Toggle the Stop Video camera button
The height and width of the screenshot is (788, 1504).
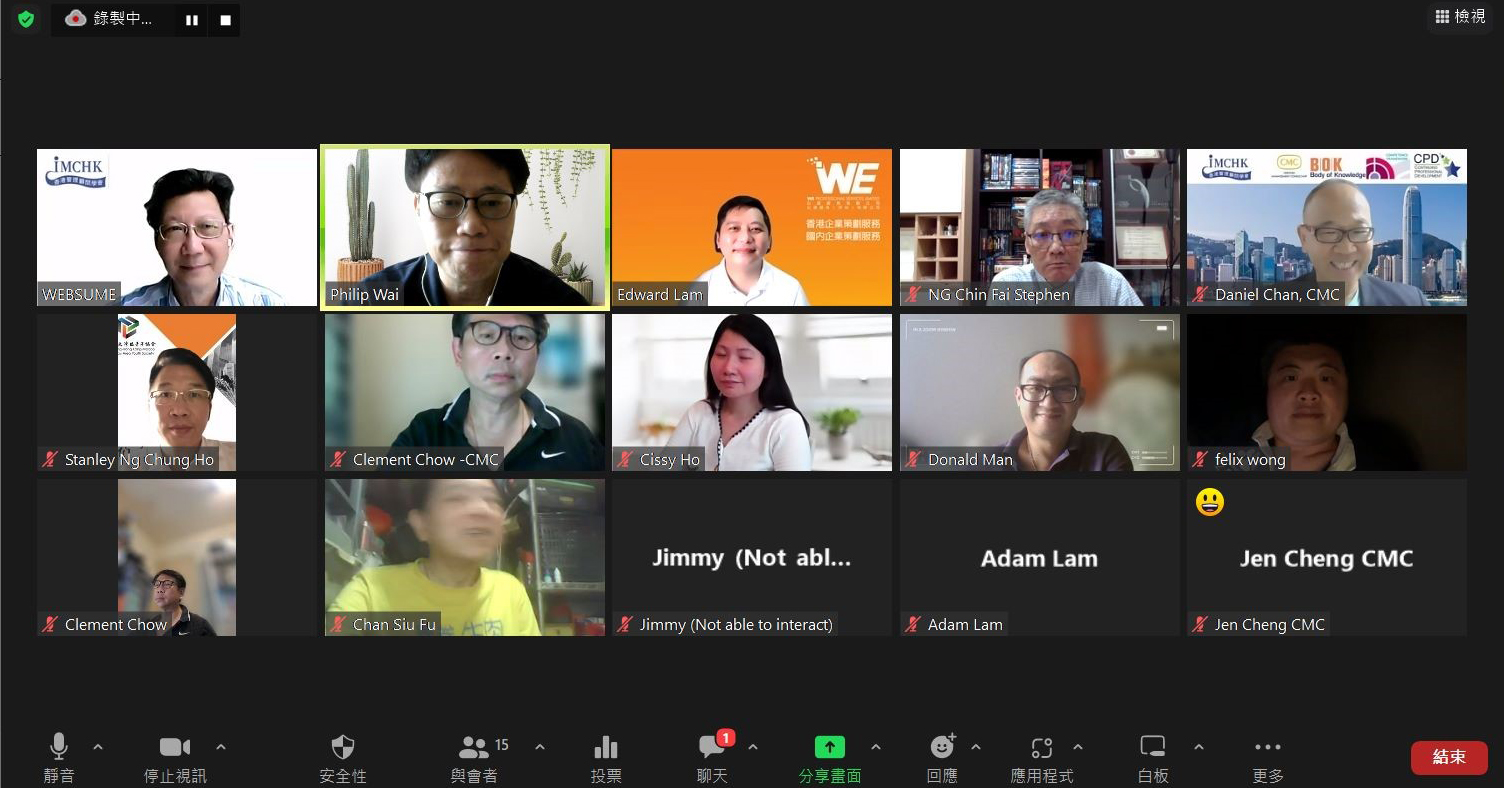175,747
